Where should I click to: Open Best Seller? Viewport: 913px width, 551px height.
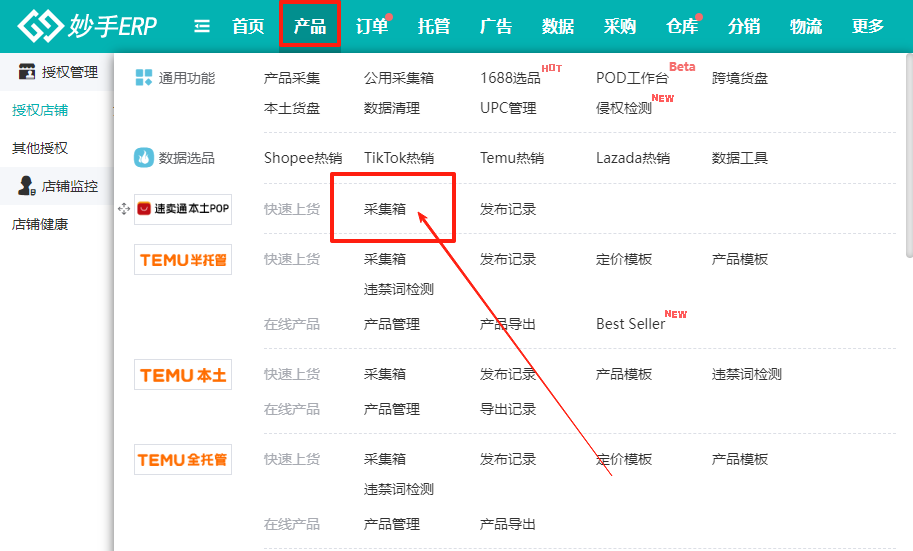point(631,324)
